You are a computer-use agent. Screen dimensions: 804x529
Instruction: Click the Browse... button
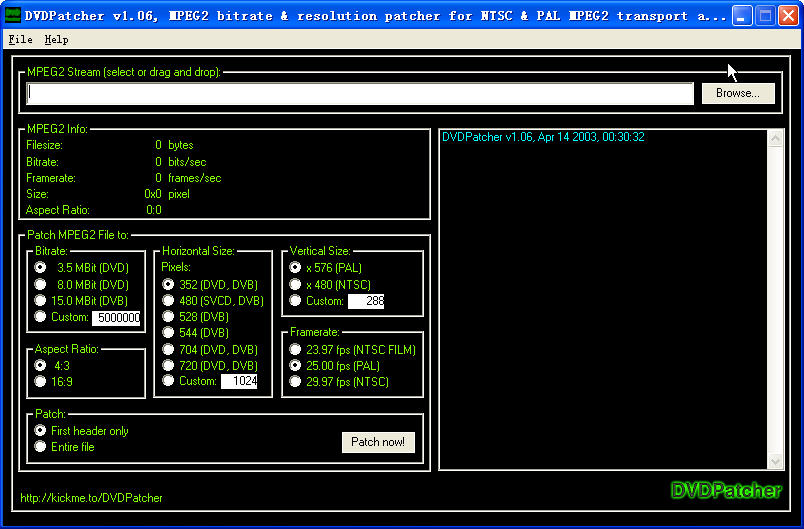point(738,93)
